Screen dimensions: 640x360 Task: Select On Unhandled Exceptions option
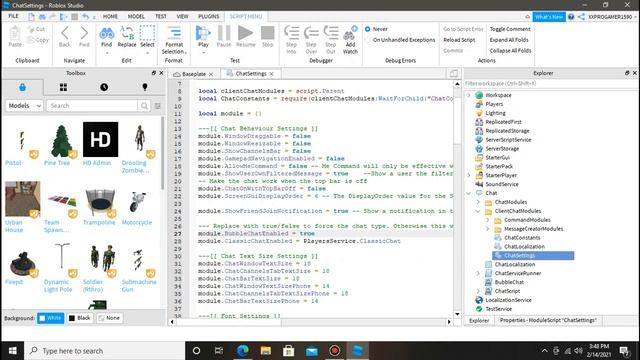[368, 40]
